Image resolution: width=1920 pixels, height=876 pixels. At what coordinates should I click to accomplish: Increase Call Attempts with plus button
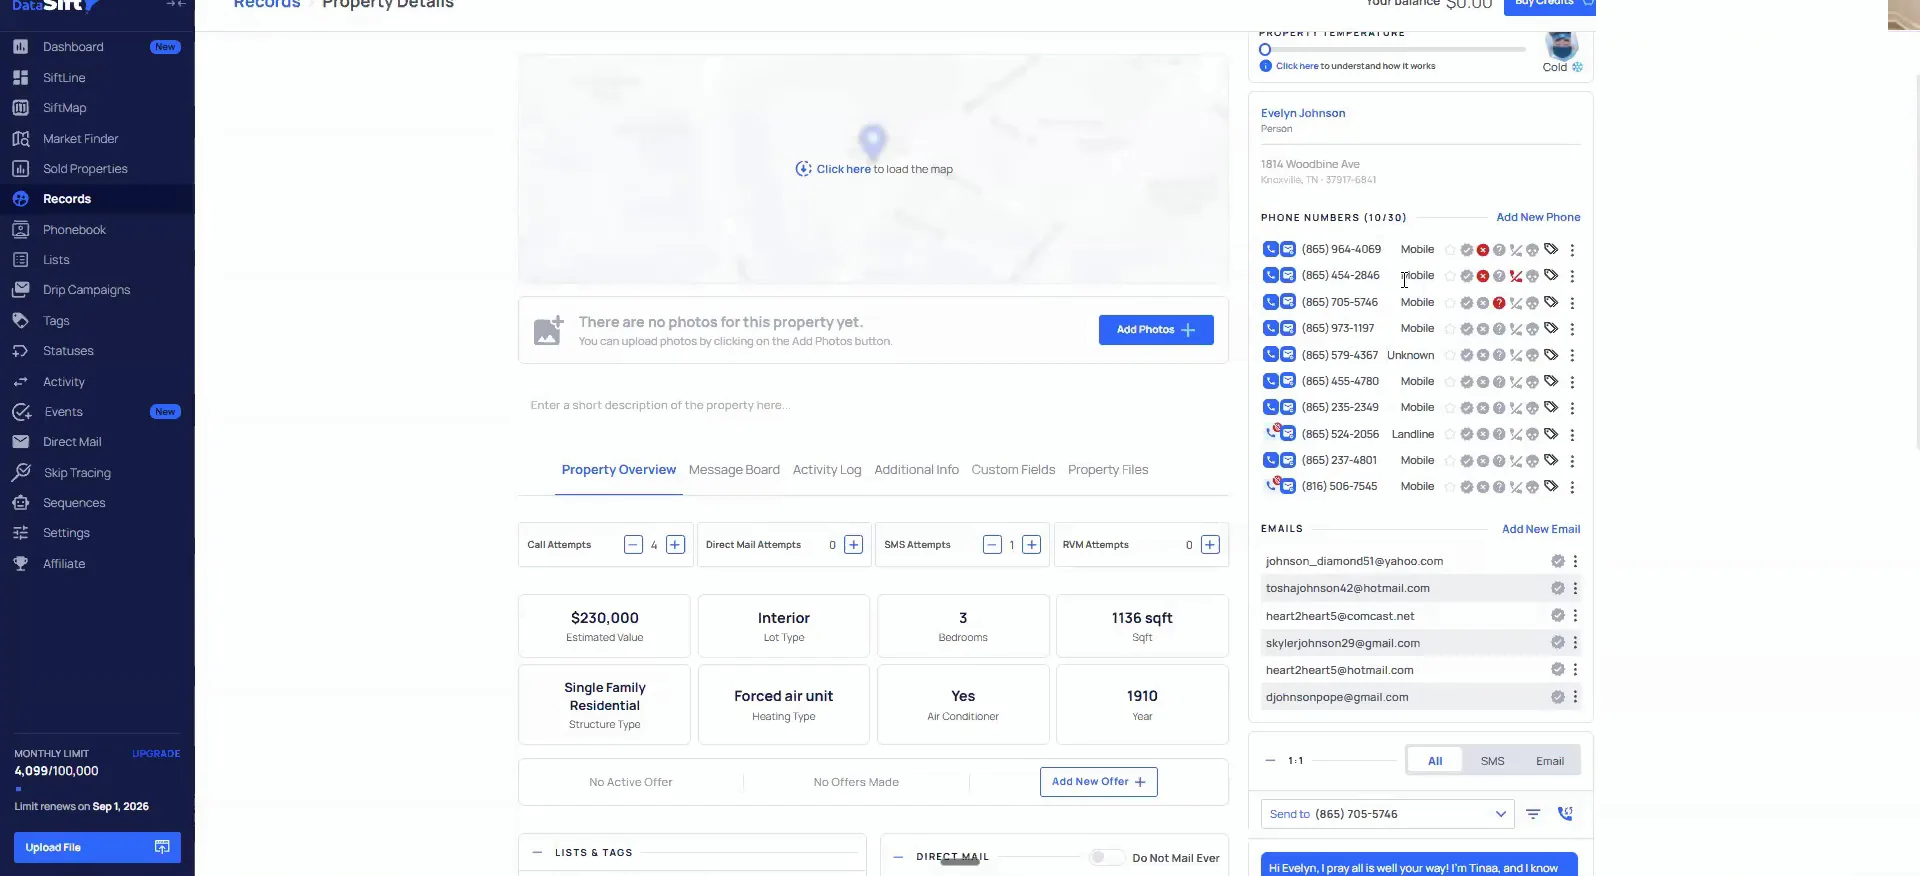tap(676, 545)
